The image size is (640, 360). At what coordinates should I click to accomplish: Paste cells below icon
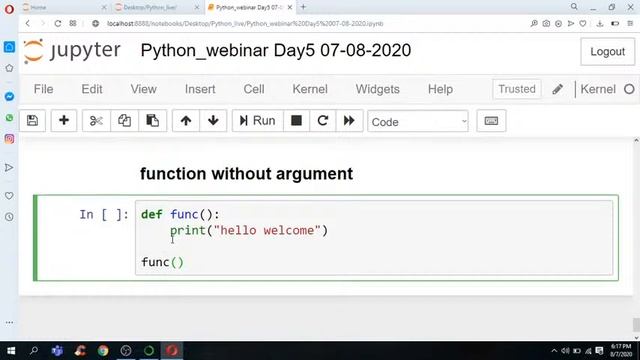[153, 121]
